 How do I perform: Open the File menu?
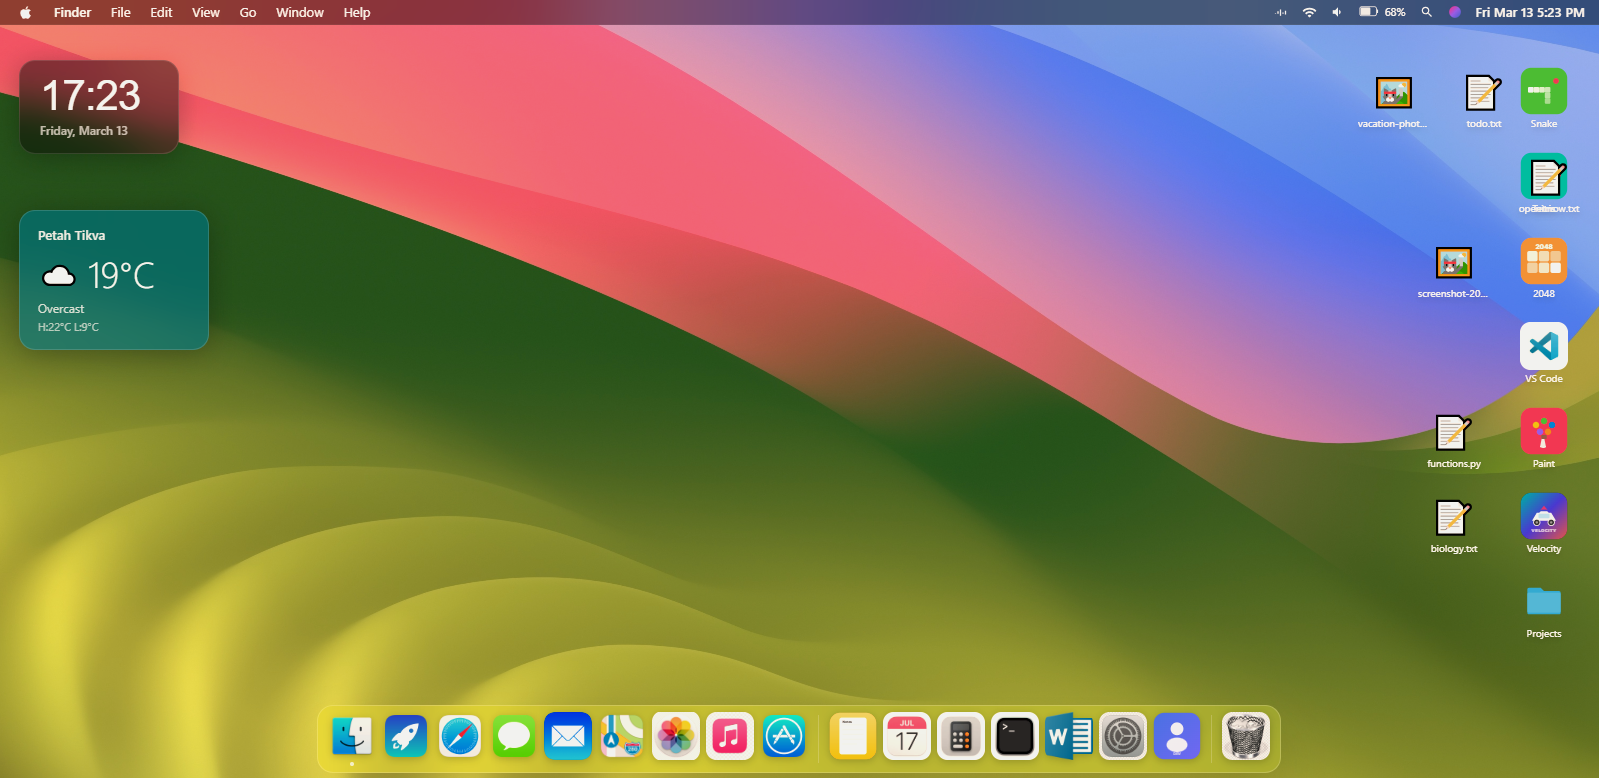(x=121, y=12)
